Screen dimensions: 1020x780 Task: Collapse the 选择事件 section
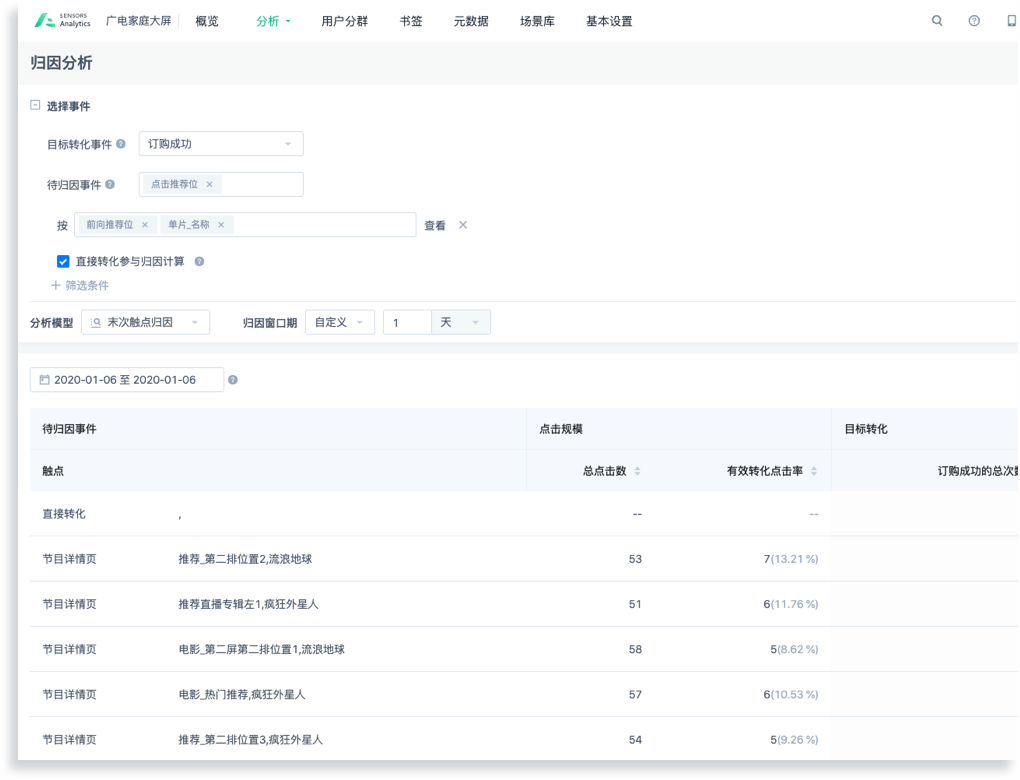coord(35,105)
